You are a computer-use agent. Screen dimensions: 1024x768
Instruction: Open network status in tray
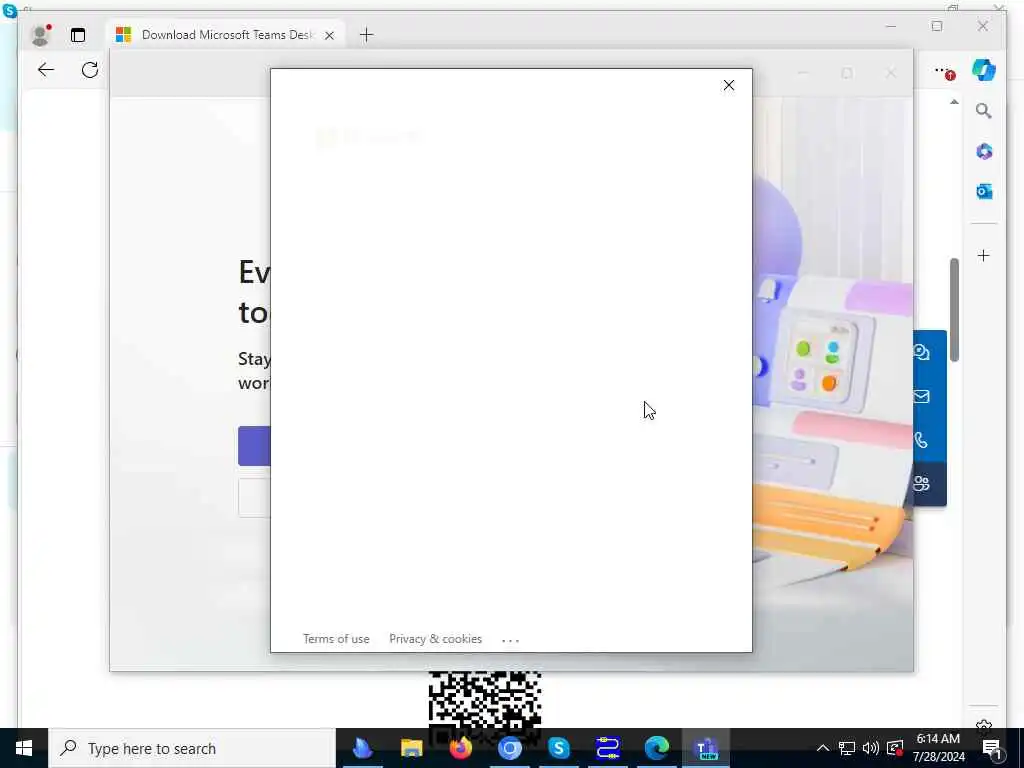tap(846, 748)
